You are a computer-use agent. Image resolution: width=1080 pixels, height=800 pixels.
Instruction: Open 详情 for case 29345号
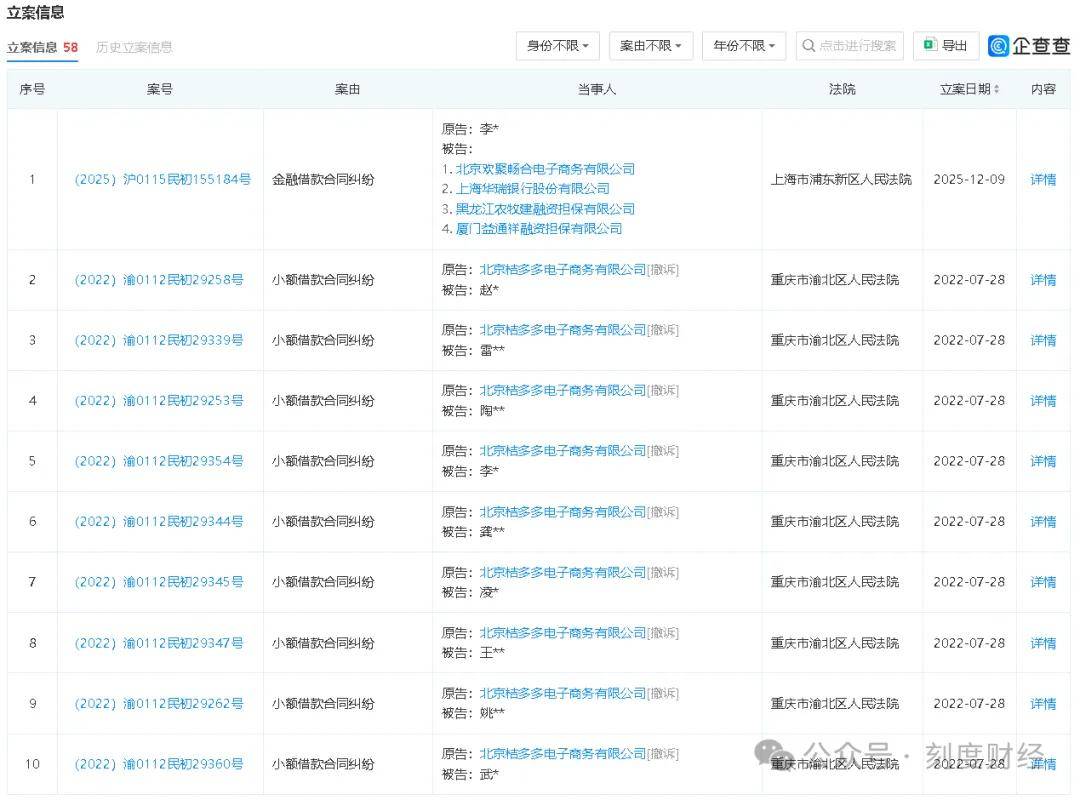(1043, 582)
